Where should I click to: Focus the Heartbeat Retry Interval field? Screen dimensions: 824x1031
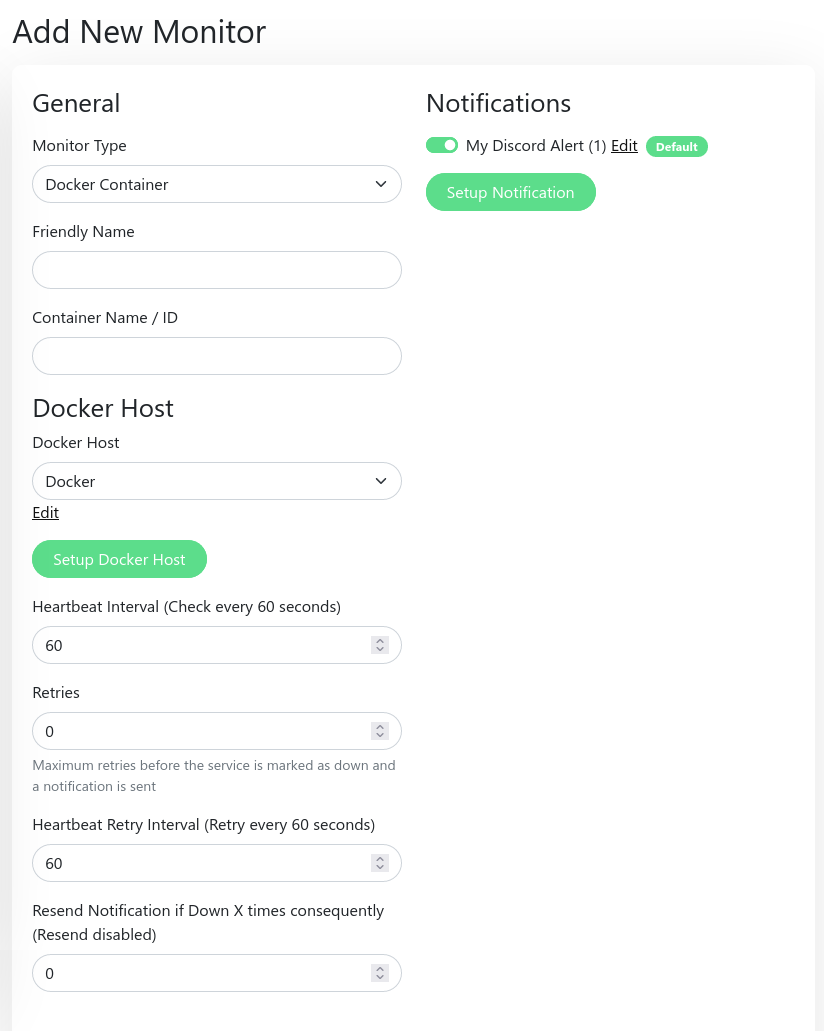click(x=200, y=863)
